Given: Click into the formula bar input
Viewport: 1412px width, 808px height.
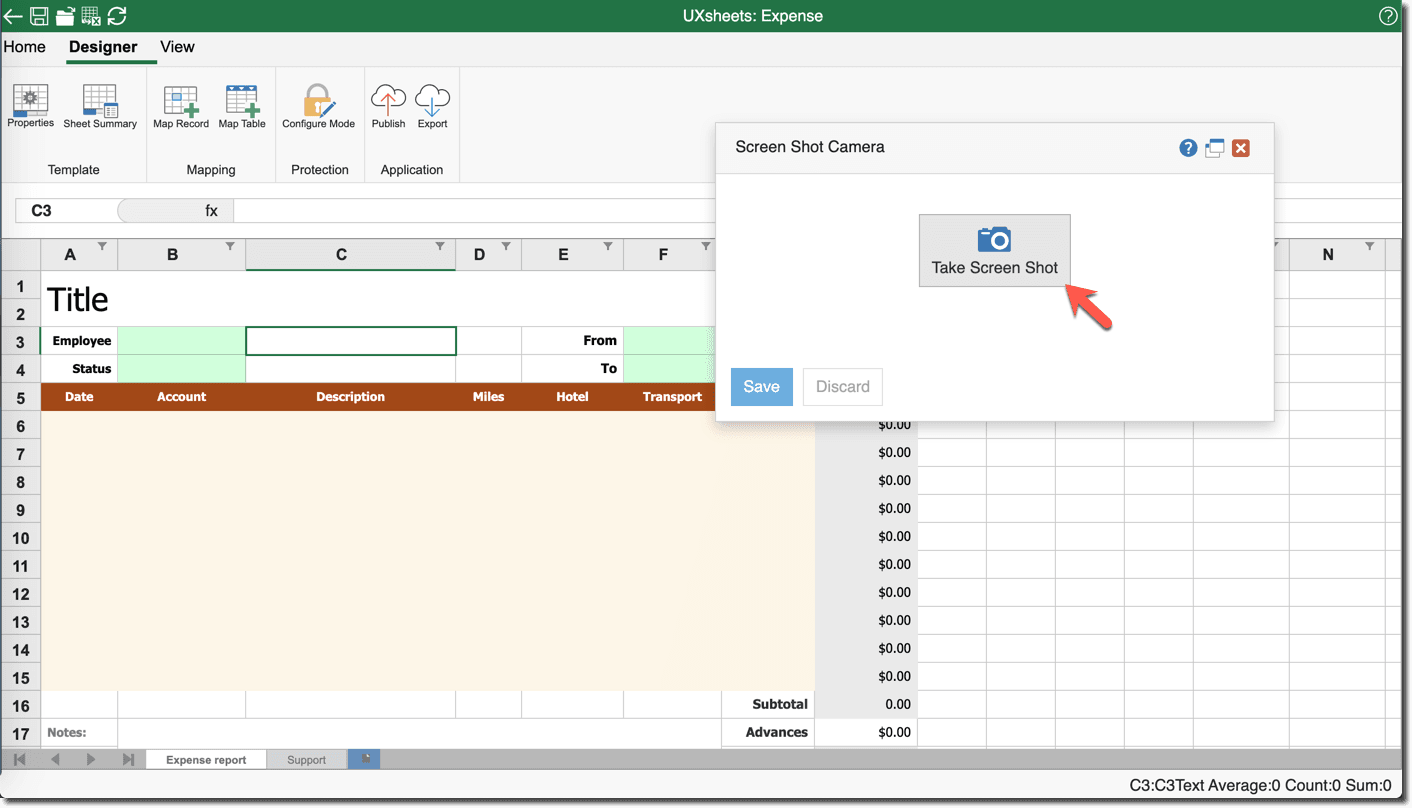Looking at the screenshot, I should click(816, 211).
